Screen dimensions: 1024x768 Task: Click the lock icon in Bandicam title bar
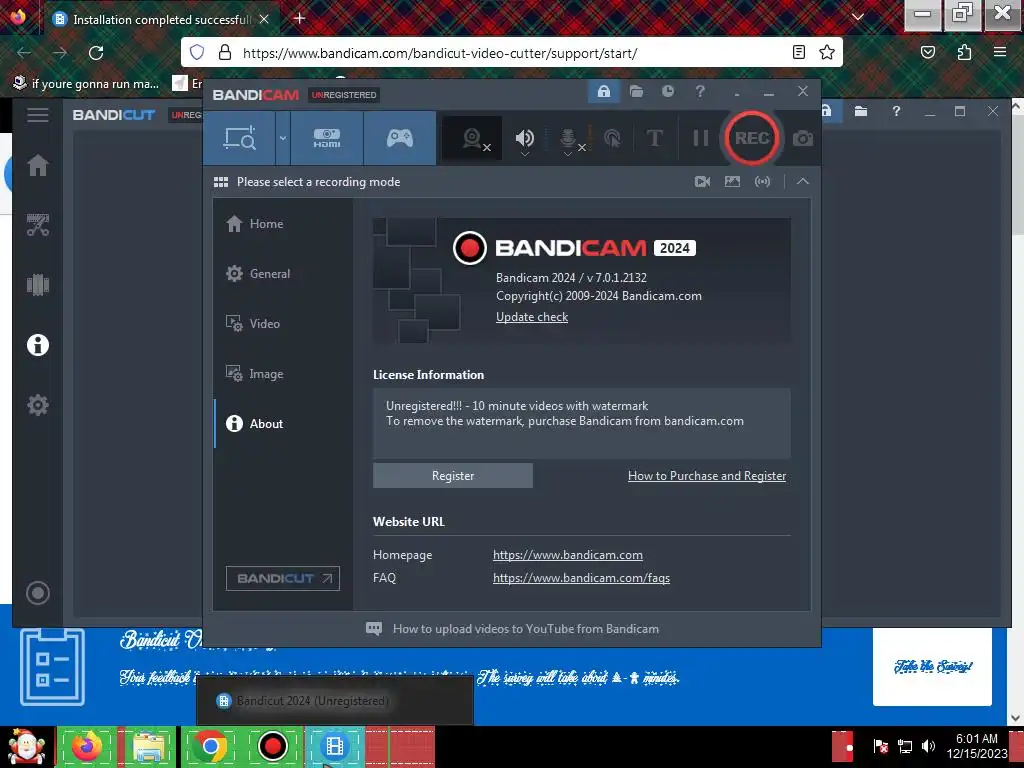tap(603, 91)
